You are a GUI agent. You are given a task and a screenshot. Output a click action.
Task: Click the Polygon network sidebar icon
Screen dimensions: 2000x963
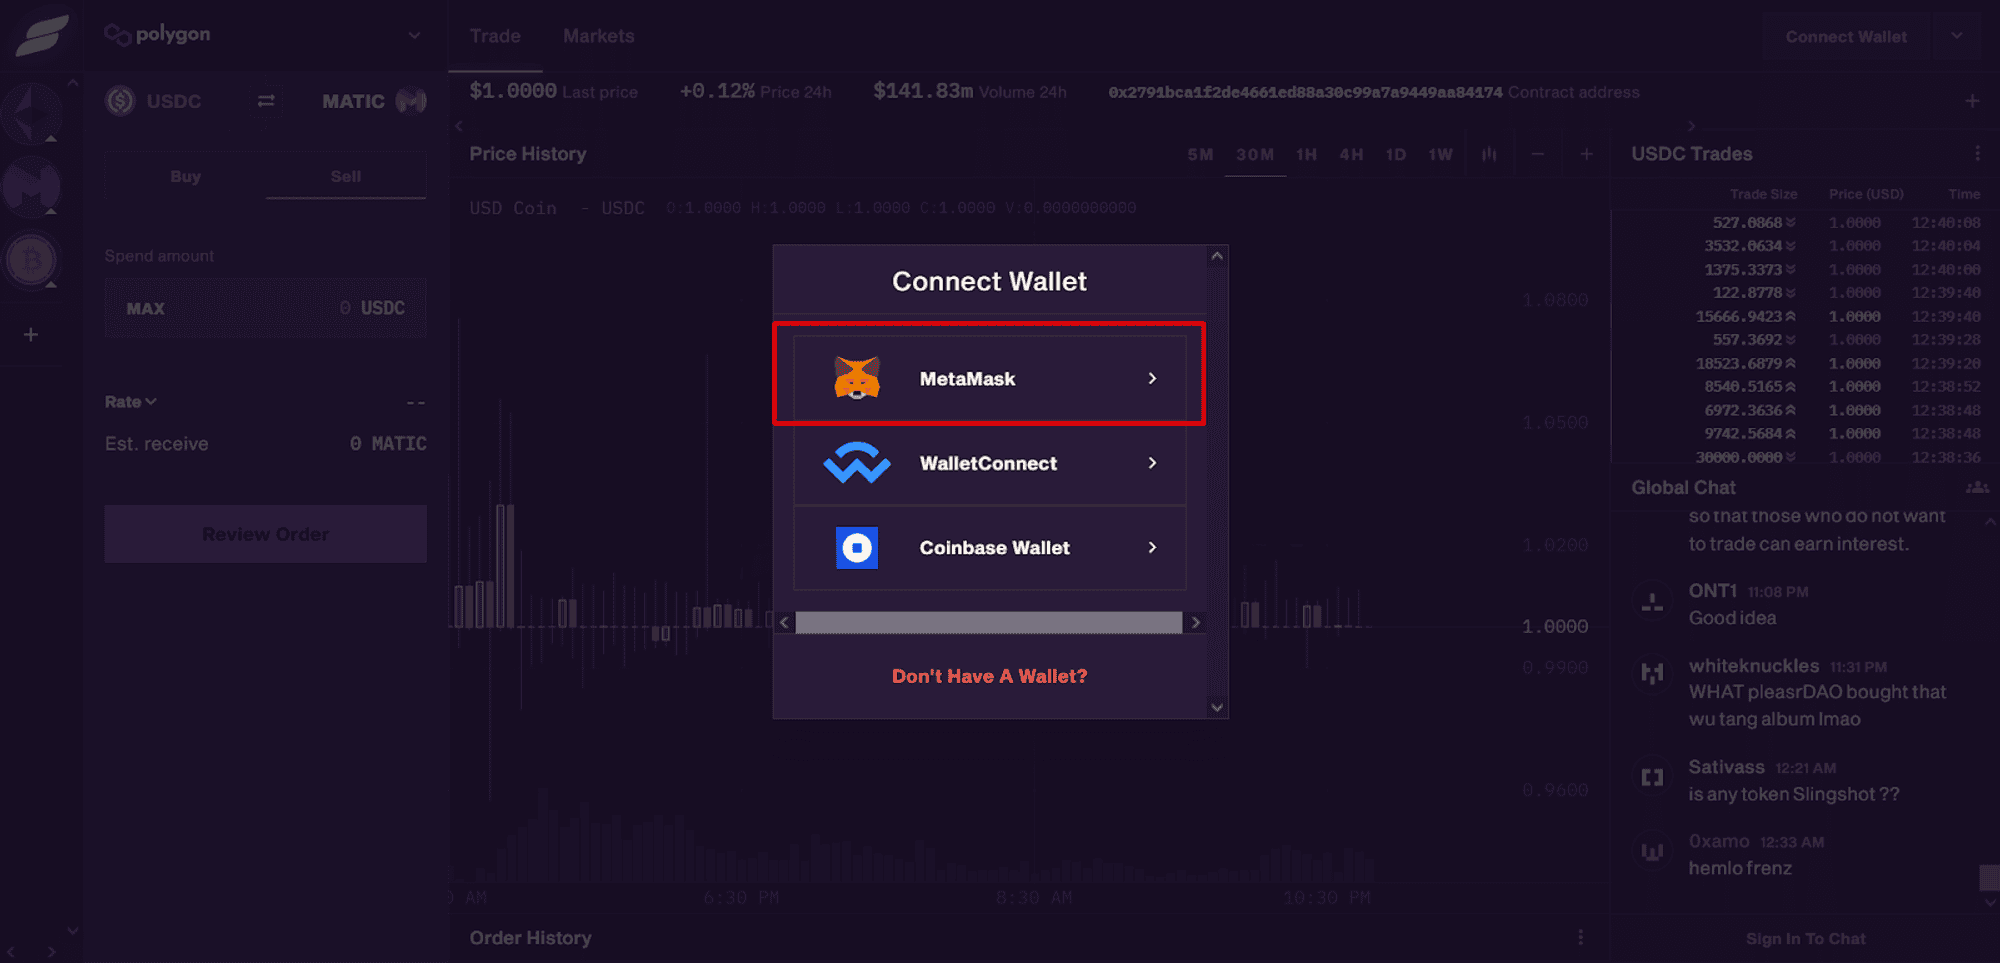(31, 186)
